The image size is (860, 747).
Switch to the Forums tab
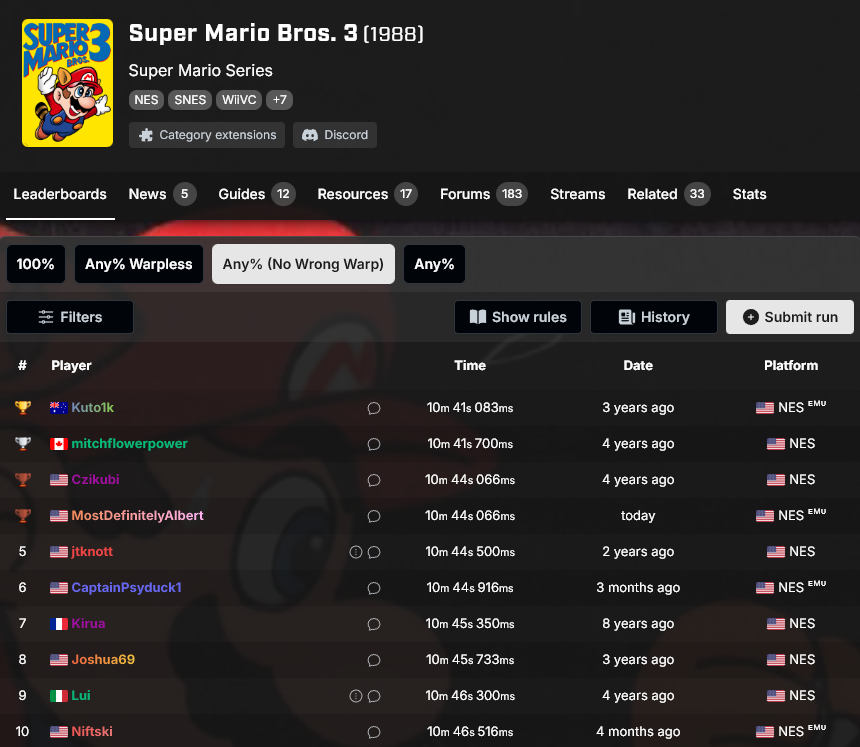(x=466, y=195)
